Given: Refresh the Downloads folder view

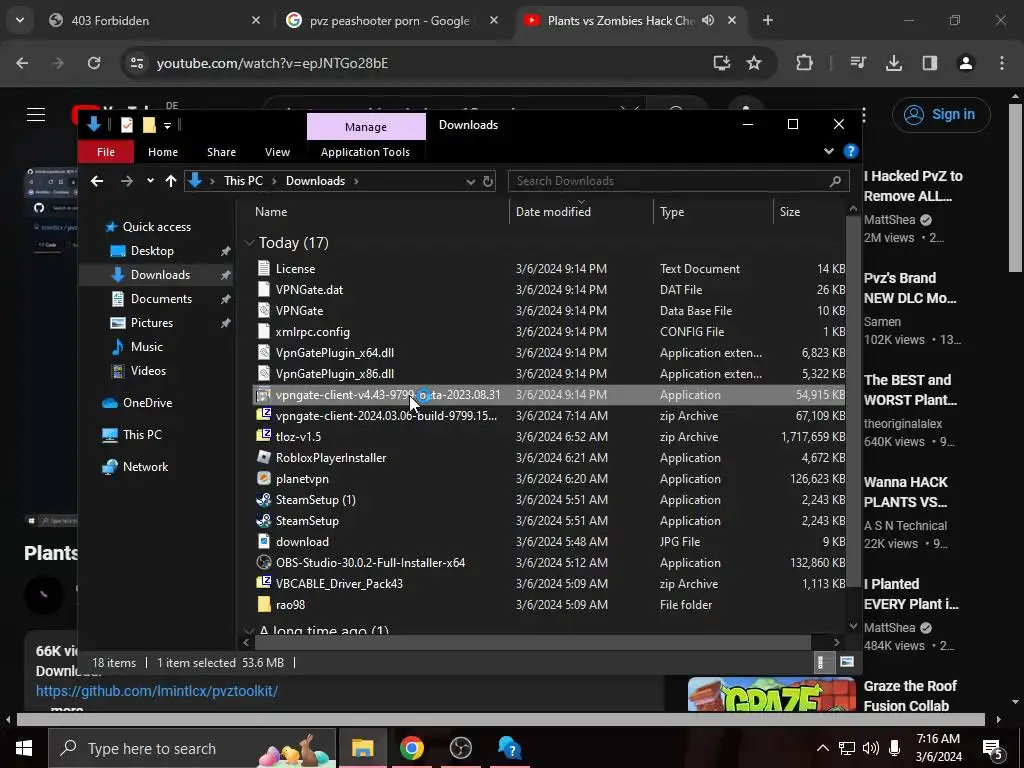Looking at the screenshot, I should 488,181.
